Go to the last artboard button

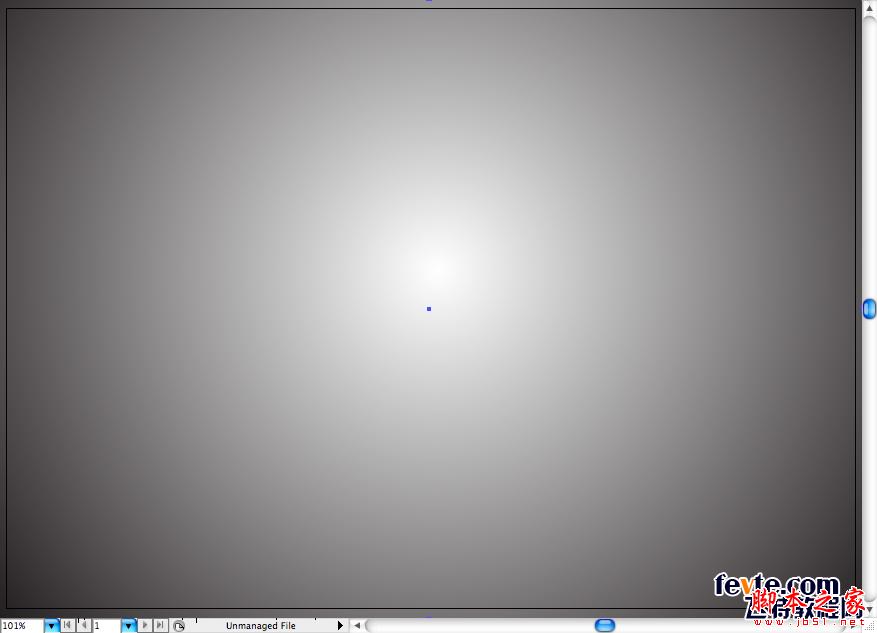[161, 625]
